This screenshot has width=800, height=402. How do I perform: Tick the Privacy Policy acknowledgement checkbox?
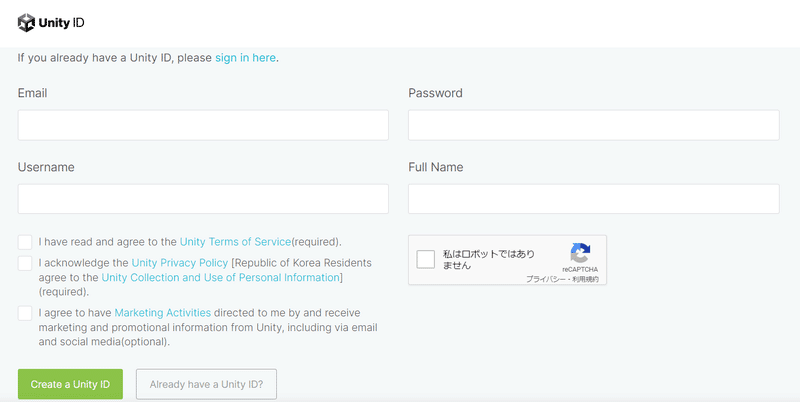25,263
